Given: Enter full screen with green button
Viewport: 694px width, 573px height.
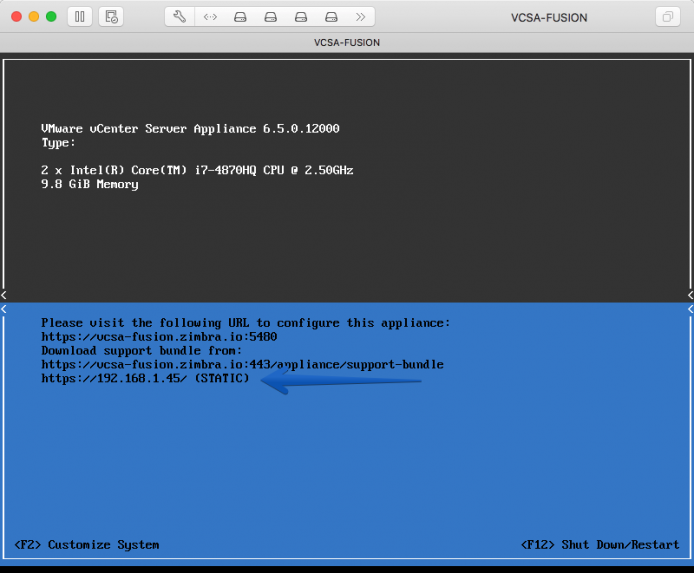Looking at the screenshot, I should (51, 17).
